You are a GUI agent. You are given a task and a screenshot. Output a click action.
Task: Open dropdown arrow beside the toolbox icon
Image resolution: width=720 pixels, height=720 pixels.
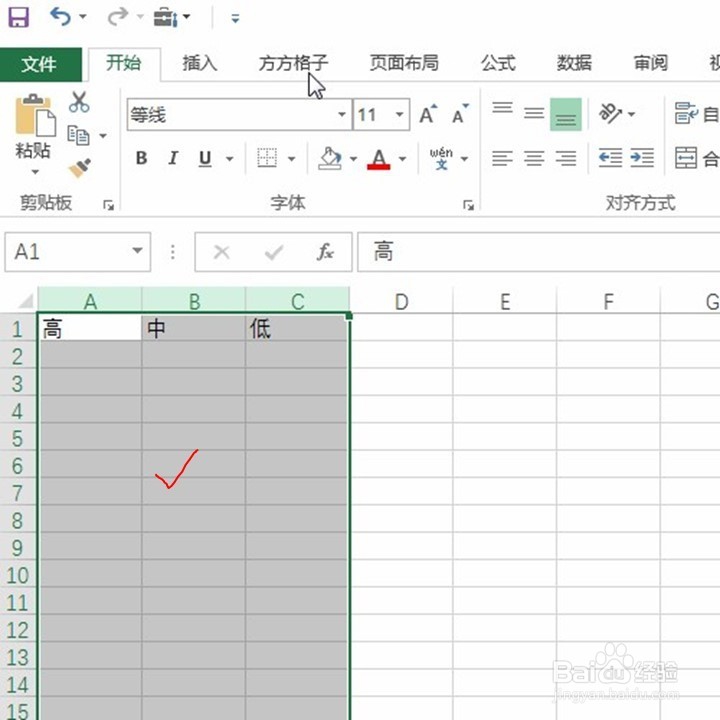click(186, 17)
